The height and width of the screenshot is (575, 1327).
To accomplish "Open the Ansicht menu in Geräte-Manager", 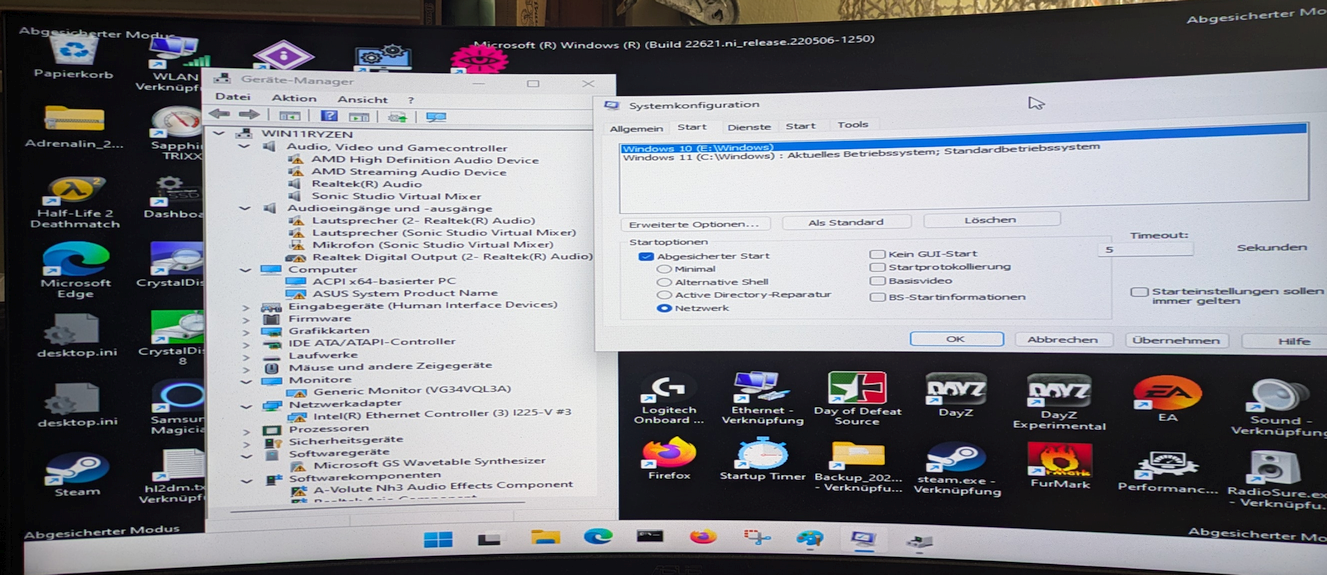I will point(362,99).
